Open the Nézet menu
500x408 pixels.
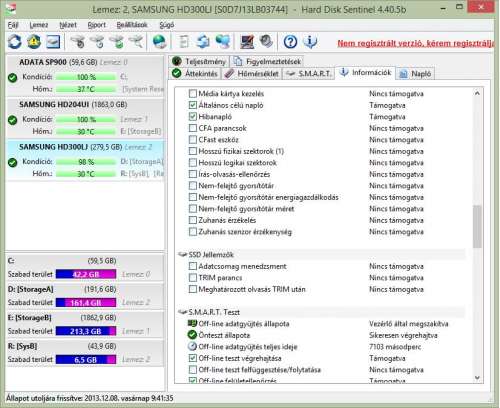point(68,25)
